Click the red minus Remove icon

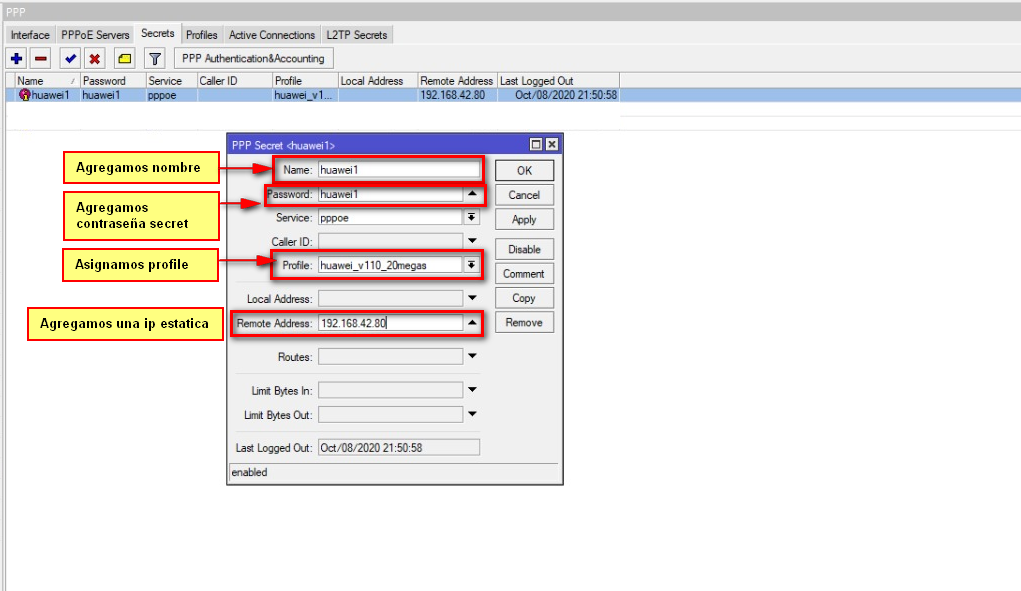tap(41, 59)
